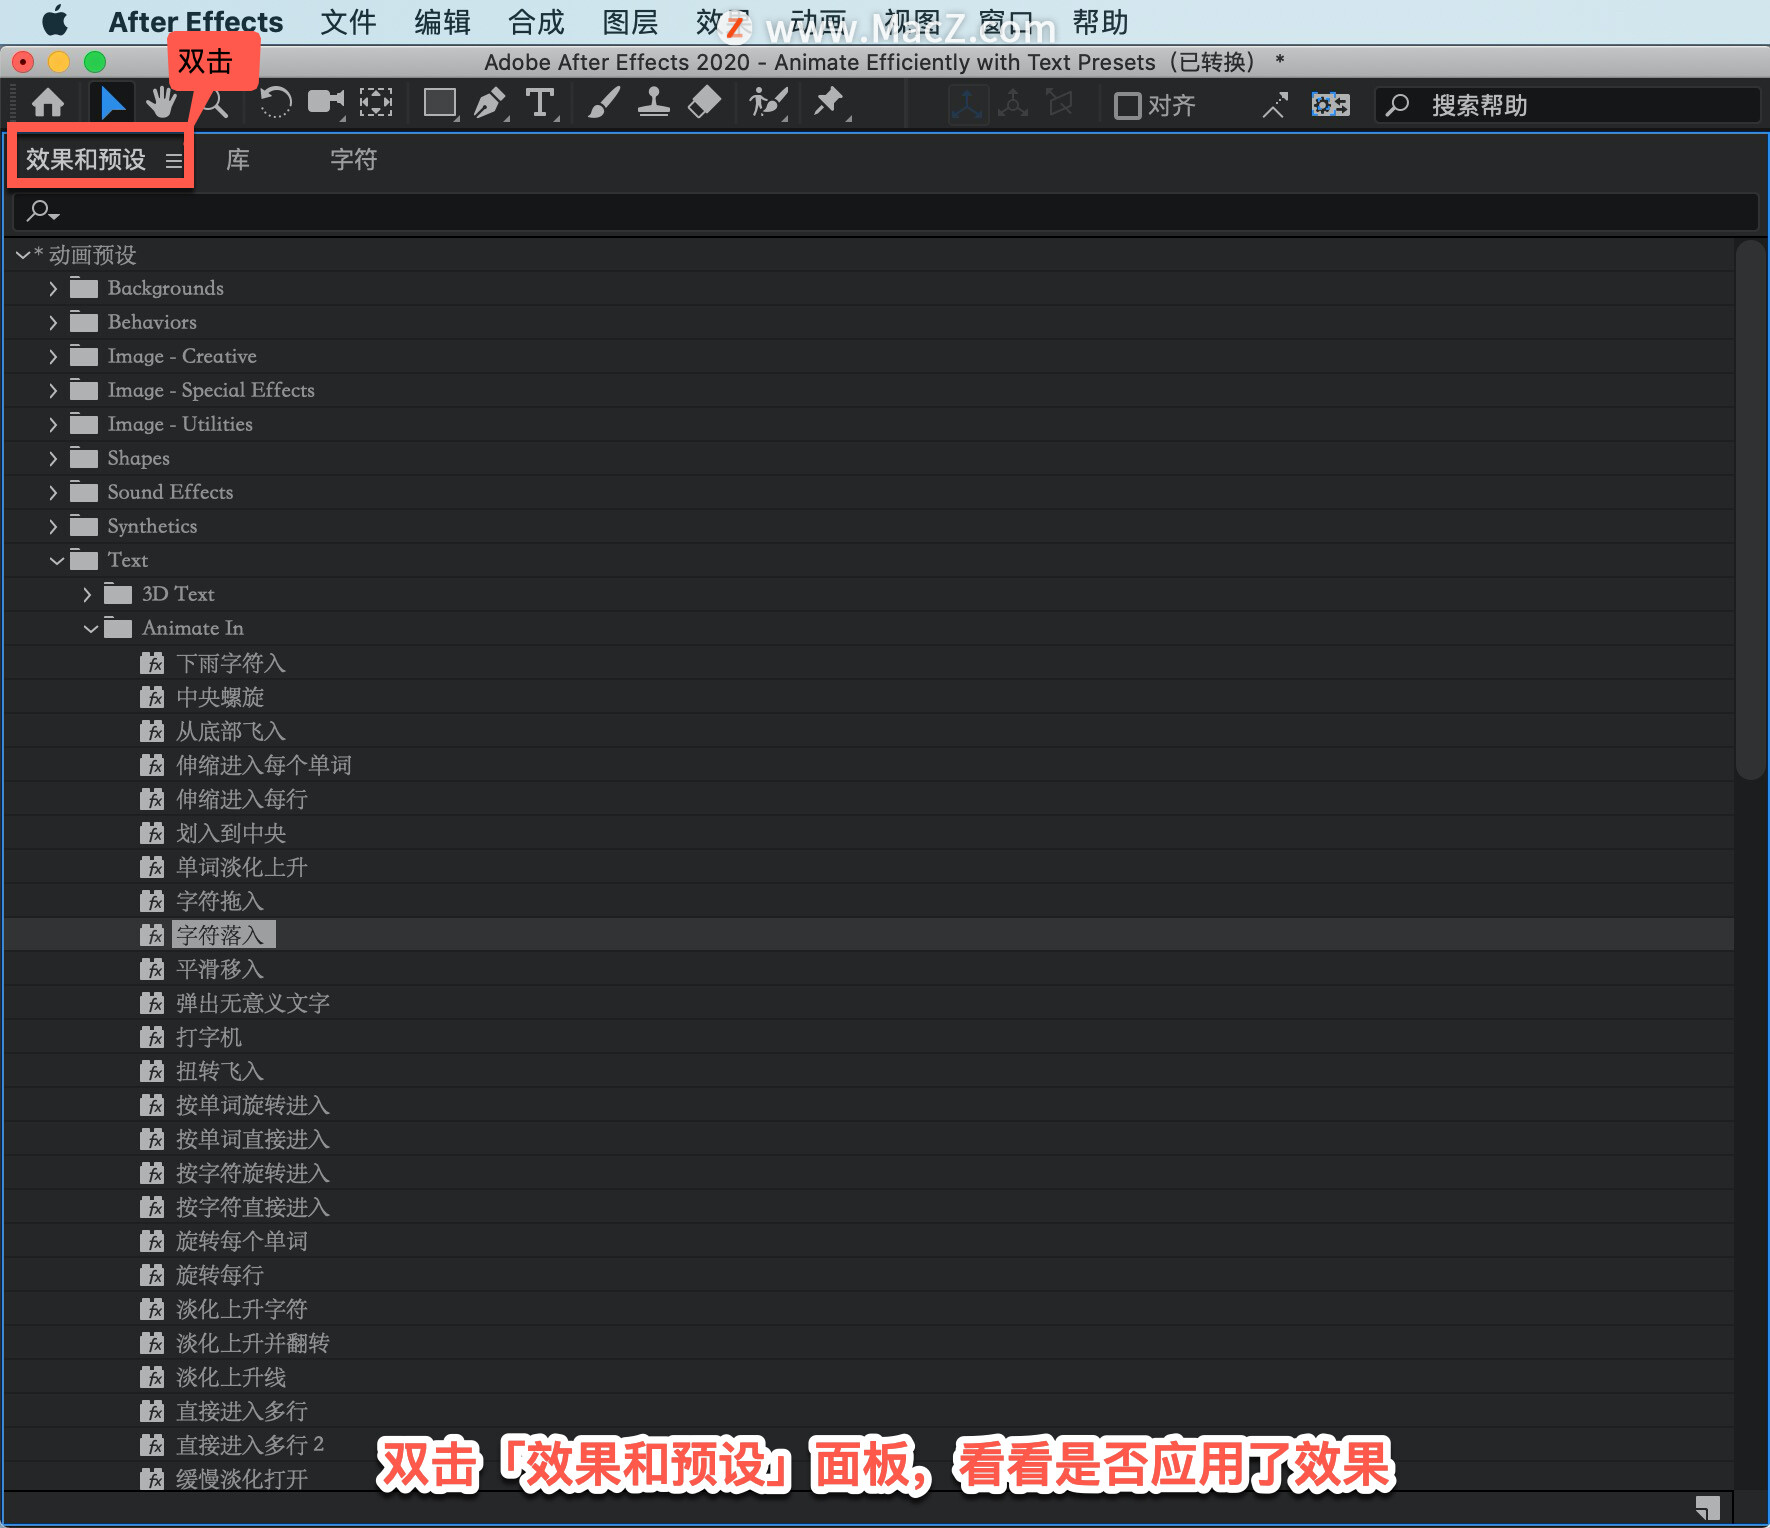Open the Apple menu
The width and height of the screenshot is (1770, 1528).
tap(55, 21)
